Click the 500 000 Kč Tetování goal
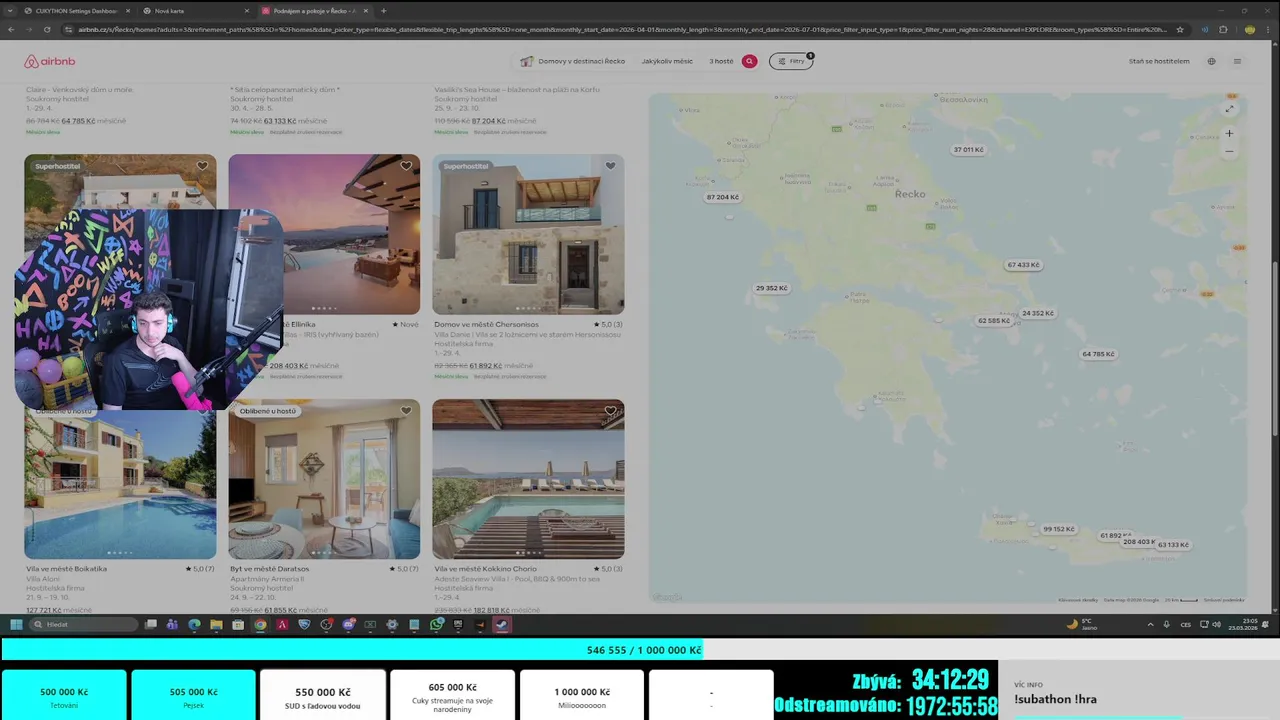Viewport: 1280px width, 720px height. 64,696
